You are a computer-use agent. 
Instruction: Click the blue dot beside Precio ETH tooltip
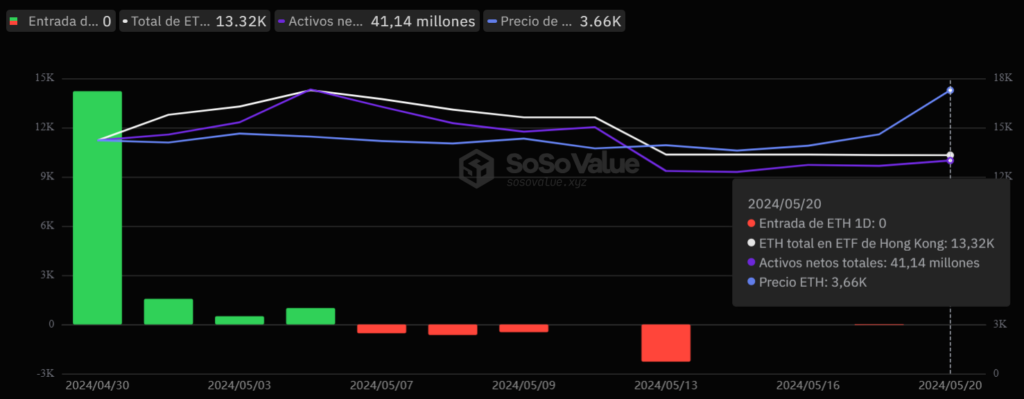point(752,282)
